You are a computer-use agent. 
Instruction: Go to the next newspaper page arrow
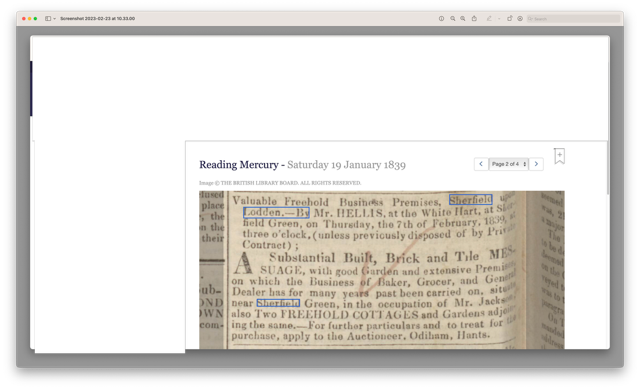click(536, 164)
